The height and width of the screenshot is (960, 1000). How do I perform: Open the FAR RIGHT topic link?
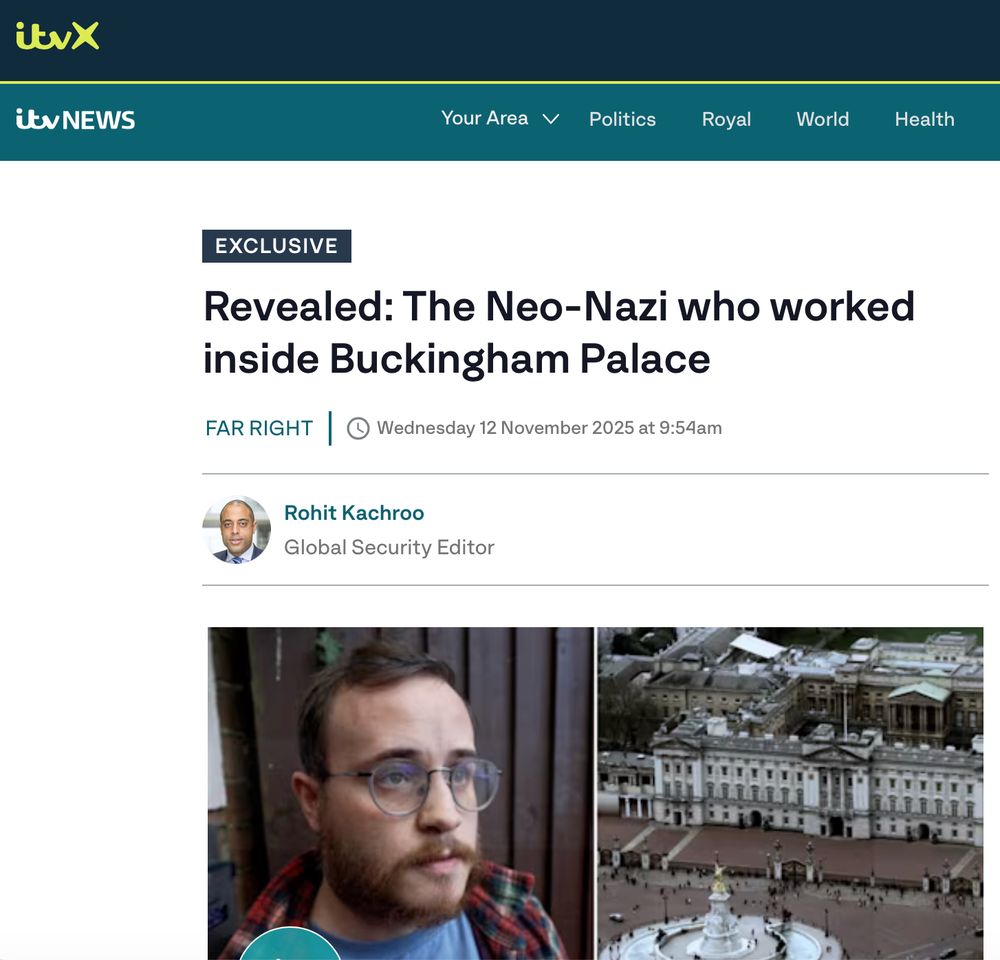tap(259, 428)
